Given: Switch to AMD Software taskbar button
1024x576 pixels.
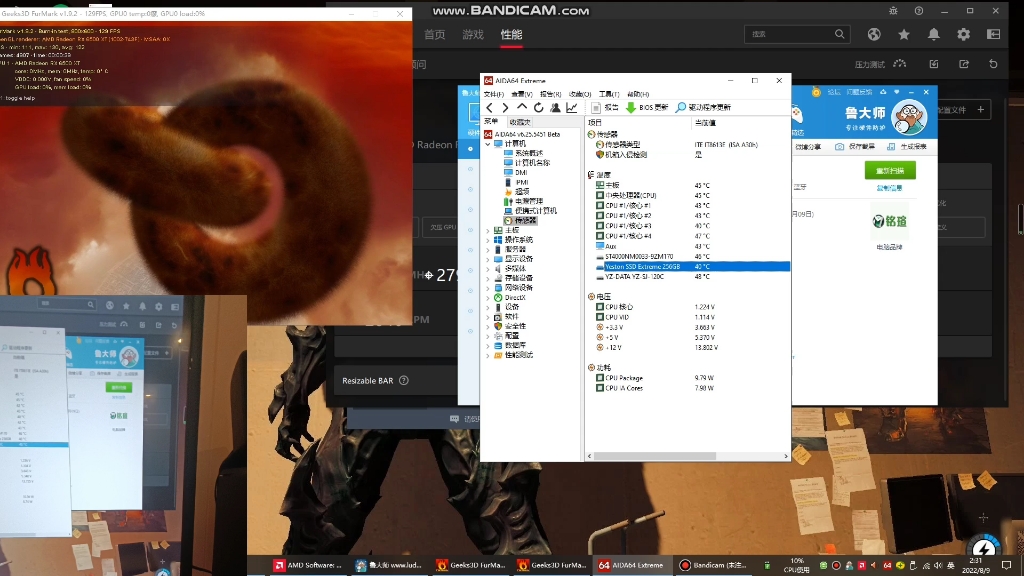Looking at the screenshot, I should point(308,566).
